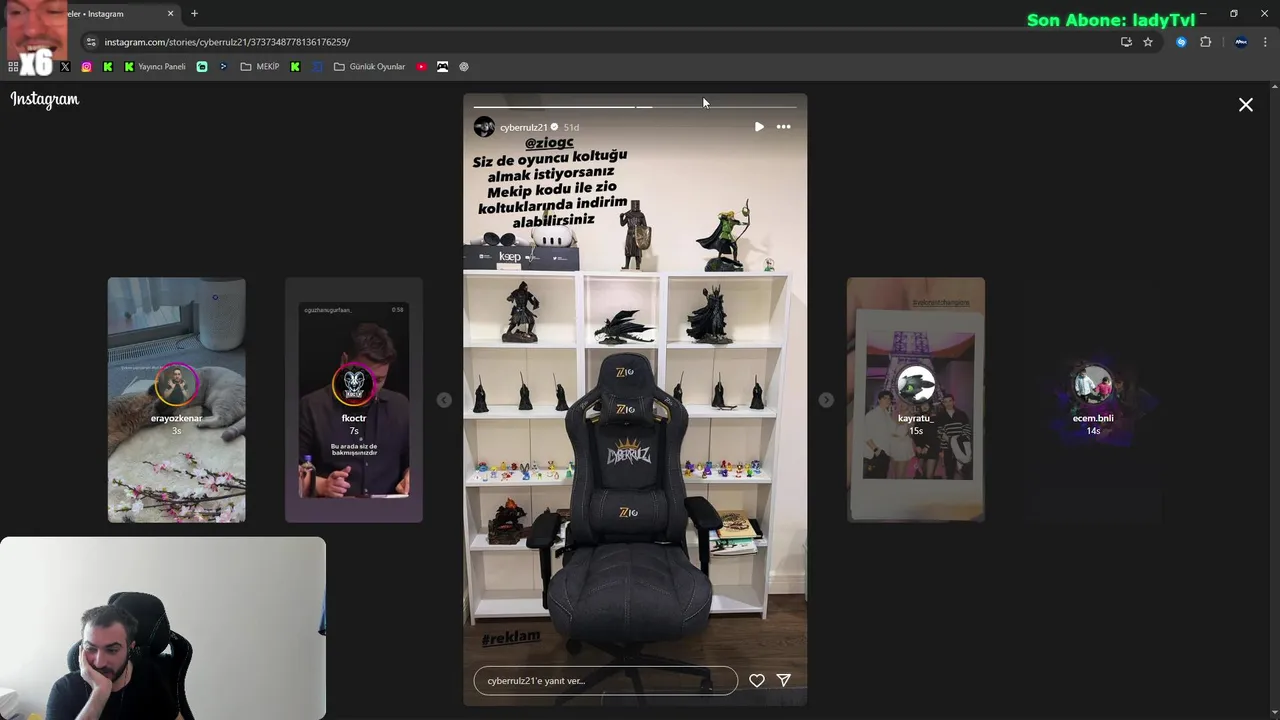This screenshot has width=1280, height=720.
Task: Open the Günlük Oyunlar bookmarks folder
Action: [370, 67]
